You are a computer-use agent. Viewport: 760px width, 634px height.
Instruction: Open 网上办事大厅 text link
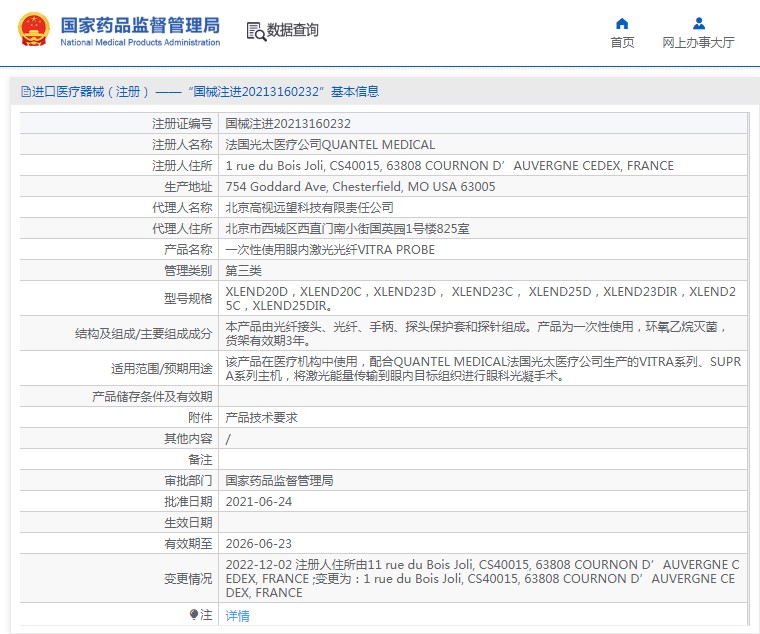698,43
